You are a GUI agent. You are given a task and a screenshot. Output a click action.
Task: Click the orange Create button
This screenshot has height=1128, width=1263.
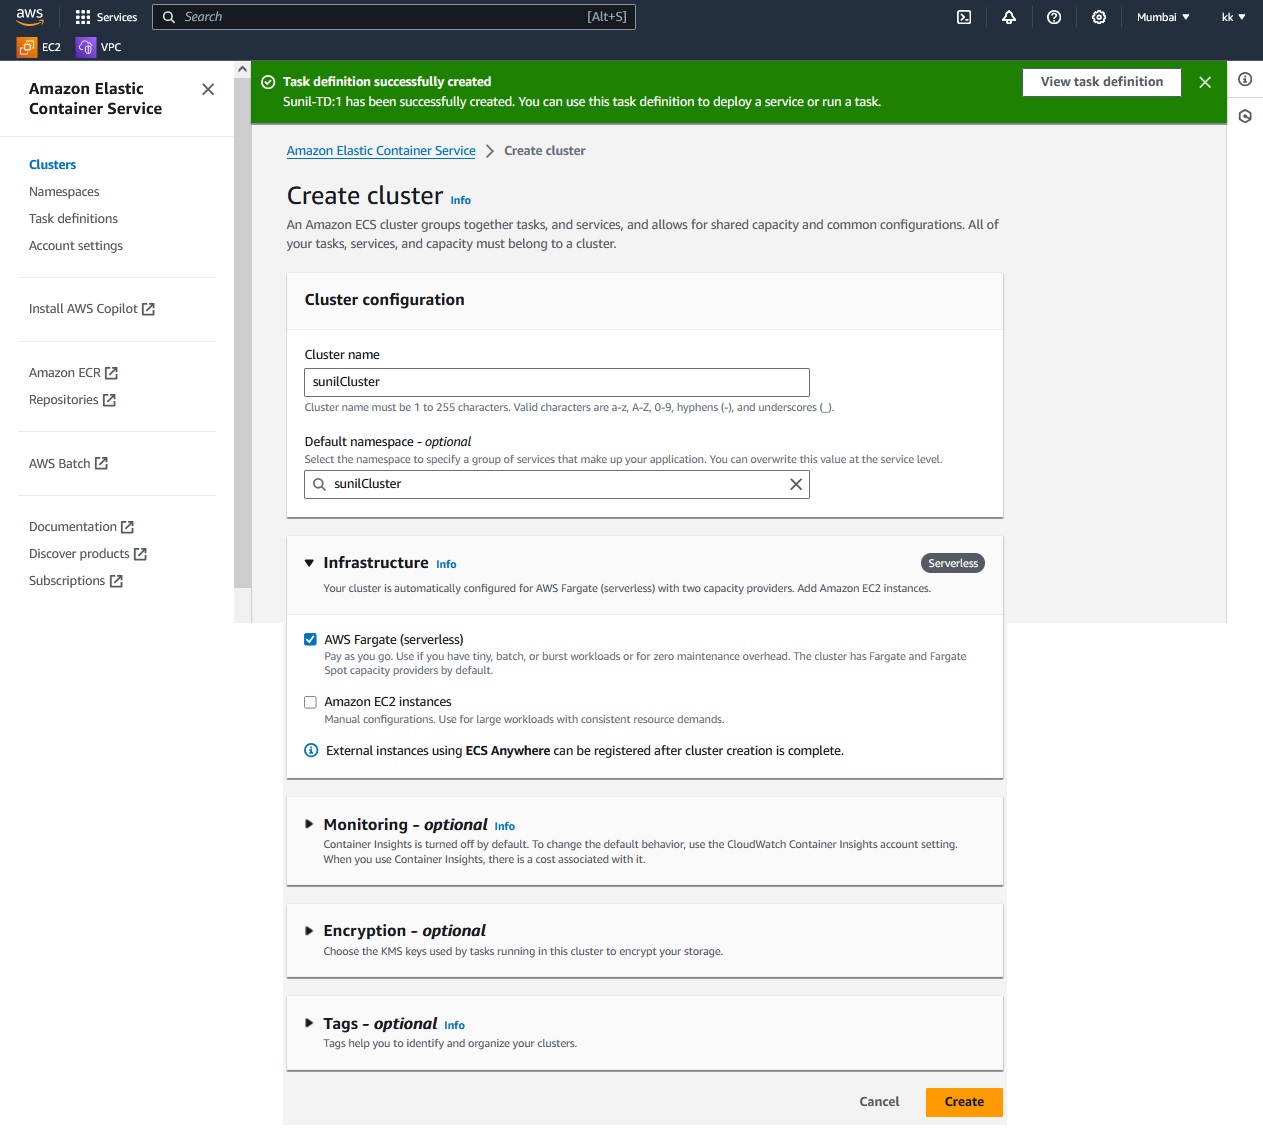(964, 1102)
